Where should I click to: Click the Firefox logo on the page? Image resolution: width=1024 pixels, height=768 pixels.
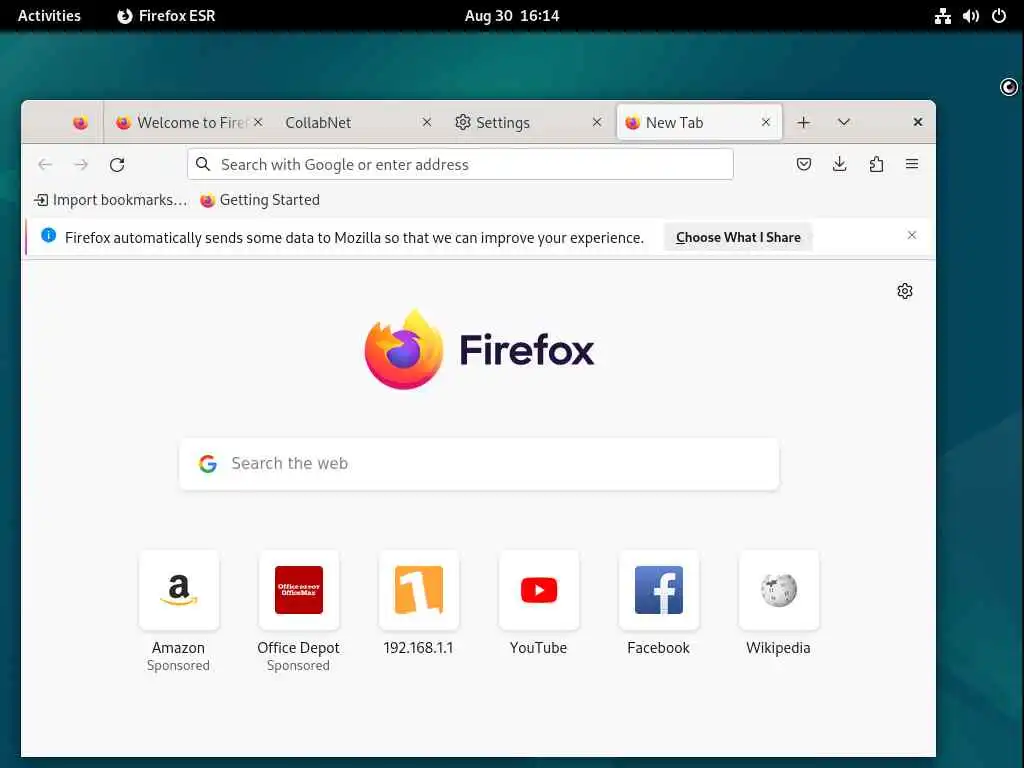point(479,349)
